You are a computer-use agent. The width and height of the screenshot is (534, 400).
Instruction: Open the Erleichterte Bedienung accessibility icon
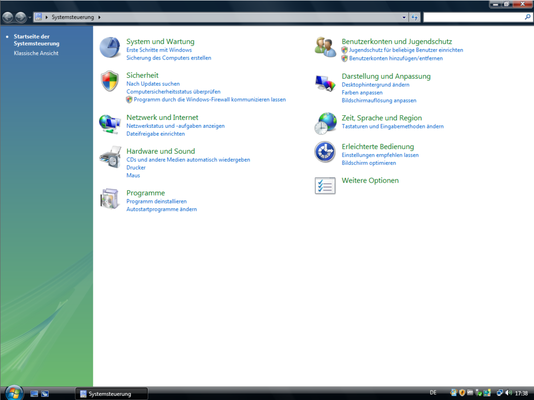click(325, 152)
